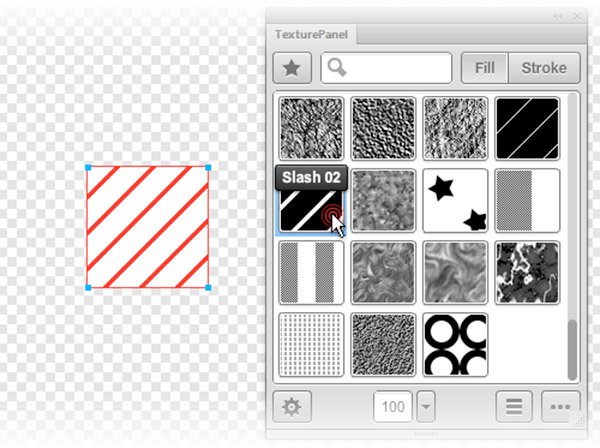Click the red striped square on canvas
This screenshot has width=600, height=448.
pos(148,227)
